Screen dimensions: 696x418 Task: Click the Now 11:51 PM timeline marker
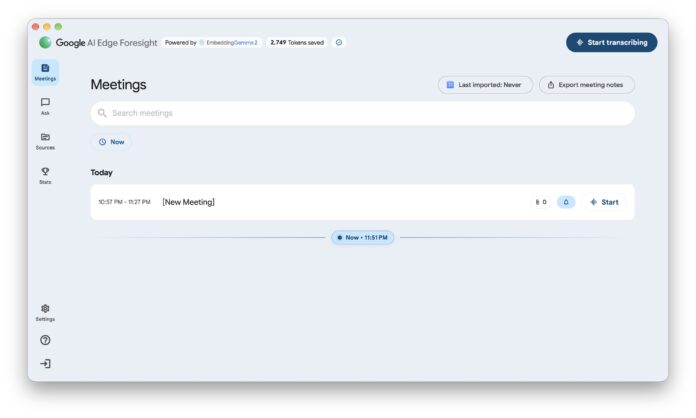tap(362, 237)
